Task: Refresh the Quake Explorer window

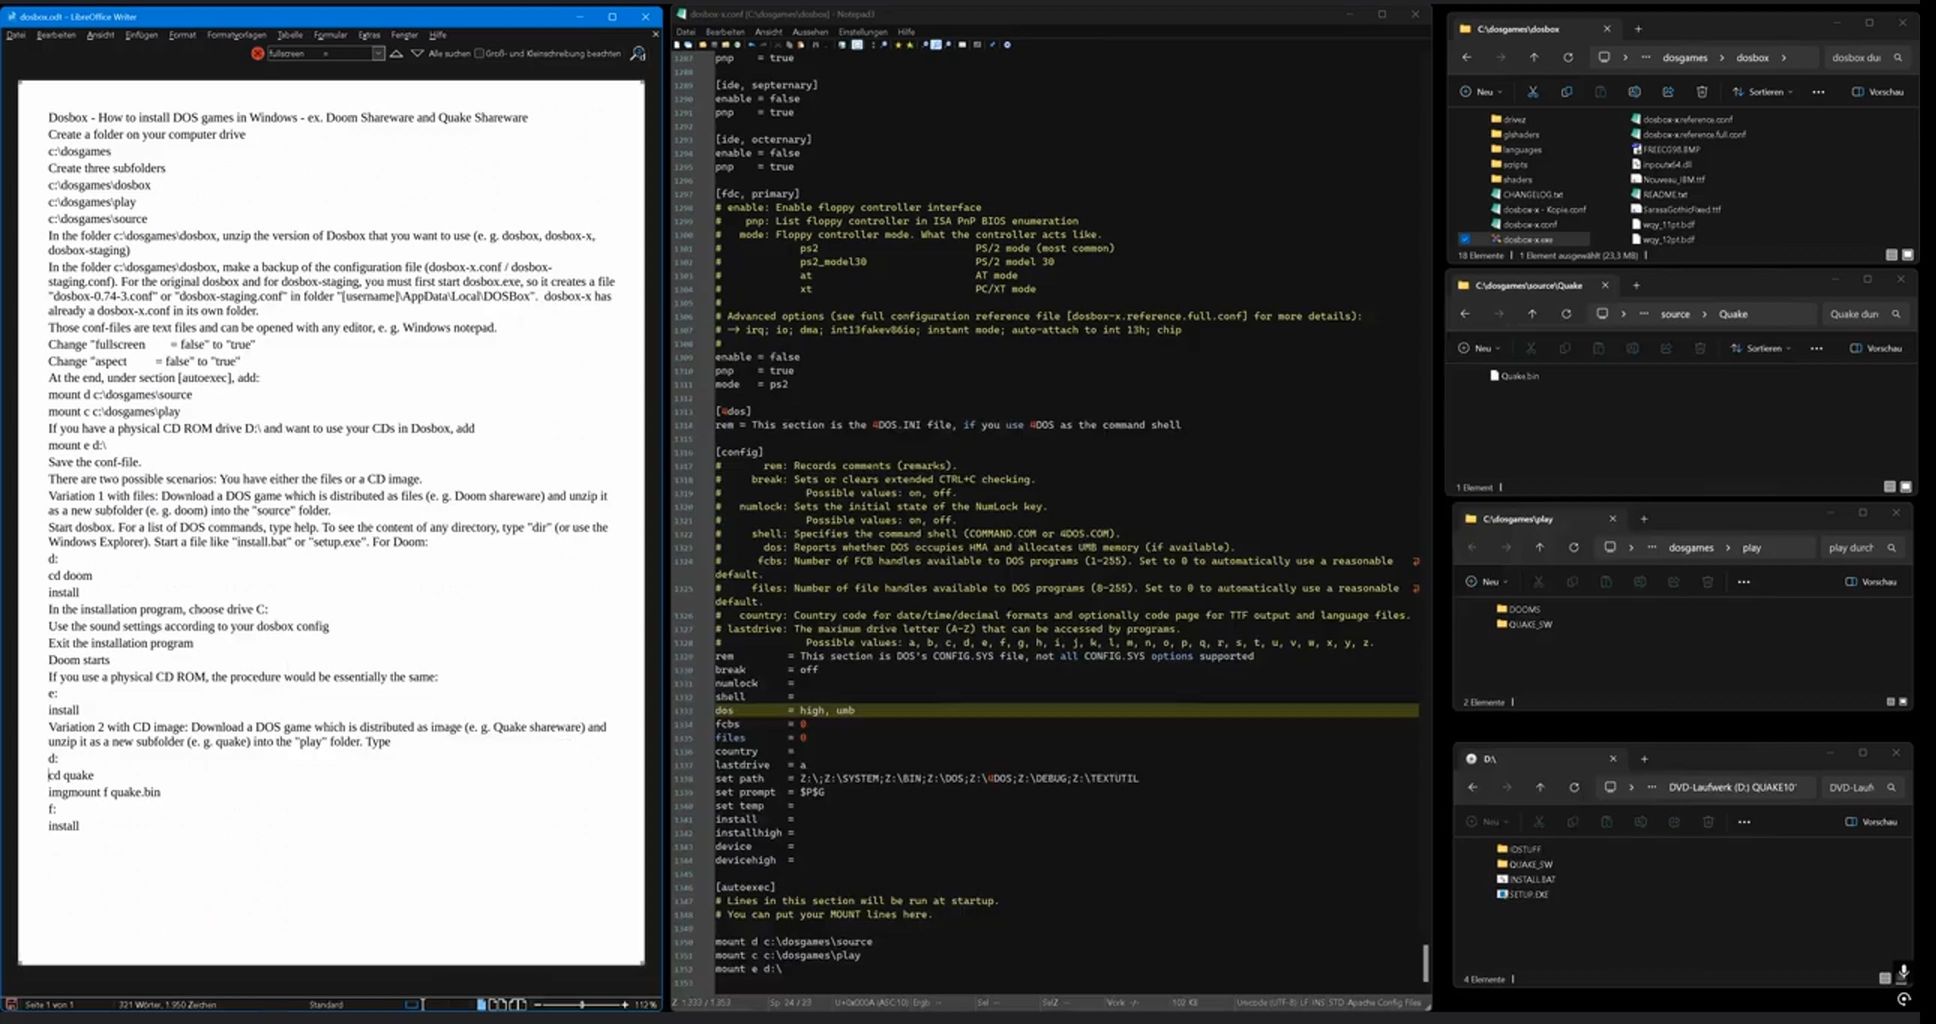Action: (x=1566, y=314)
